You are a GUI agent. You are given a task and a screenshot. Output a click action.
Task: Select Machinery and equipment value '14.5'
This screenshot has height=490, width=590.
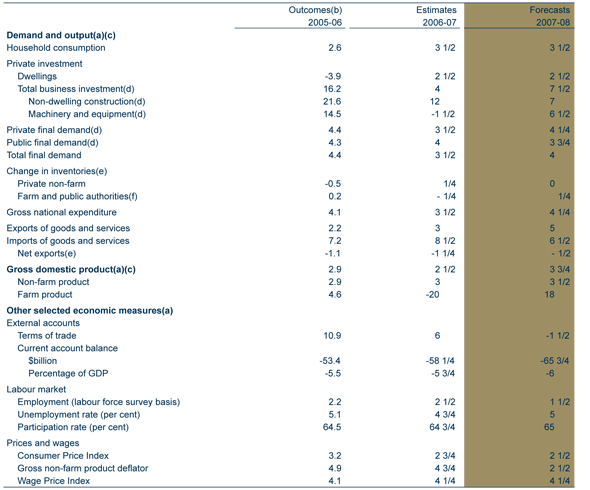click(x=332, y=114)
